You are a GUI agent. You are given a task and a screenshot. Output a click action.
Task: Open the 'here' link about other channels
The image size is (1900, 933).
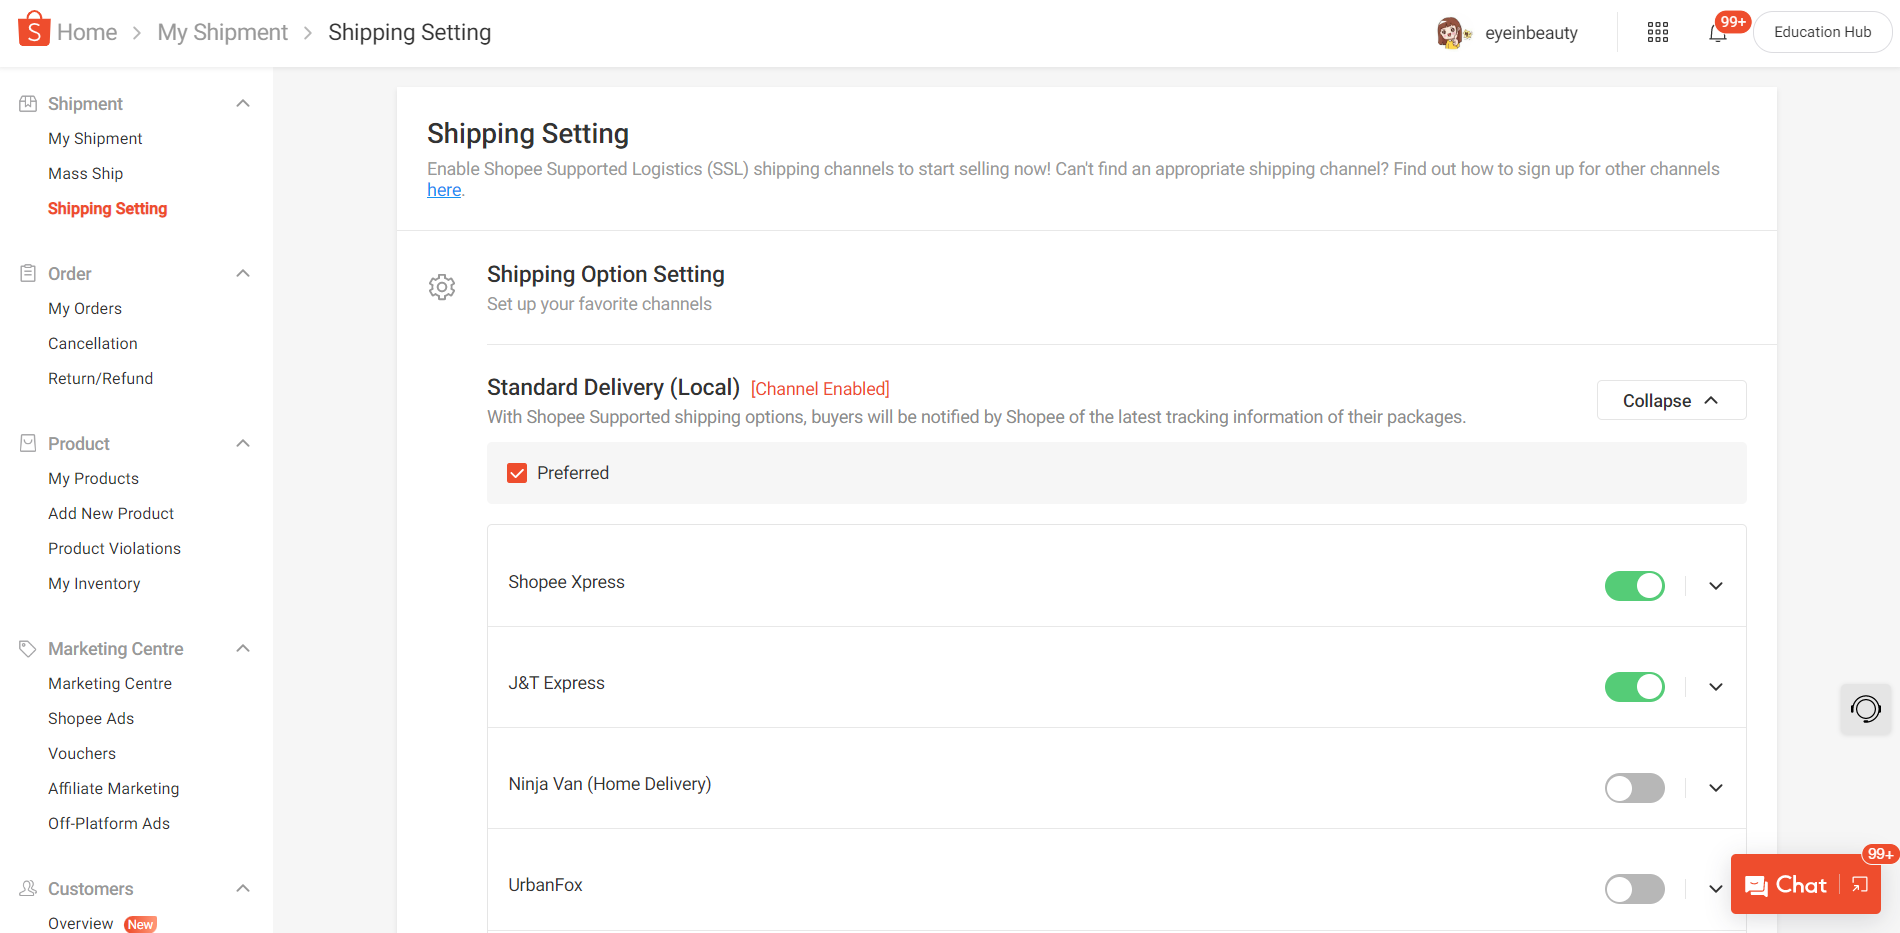click(x=443, y=189)
